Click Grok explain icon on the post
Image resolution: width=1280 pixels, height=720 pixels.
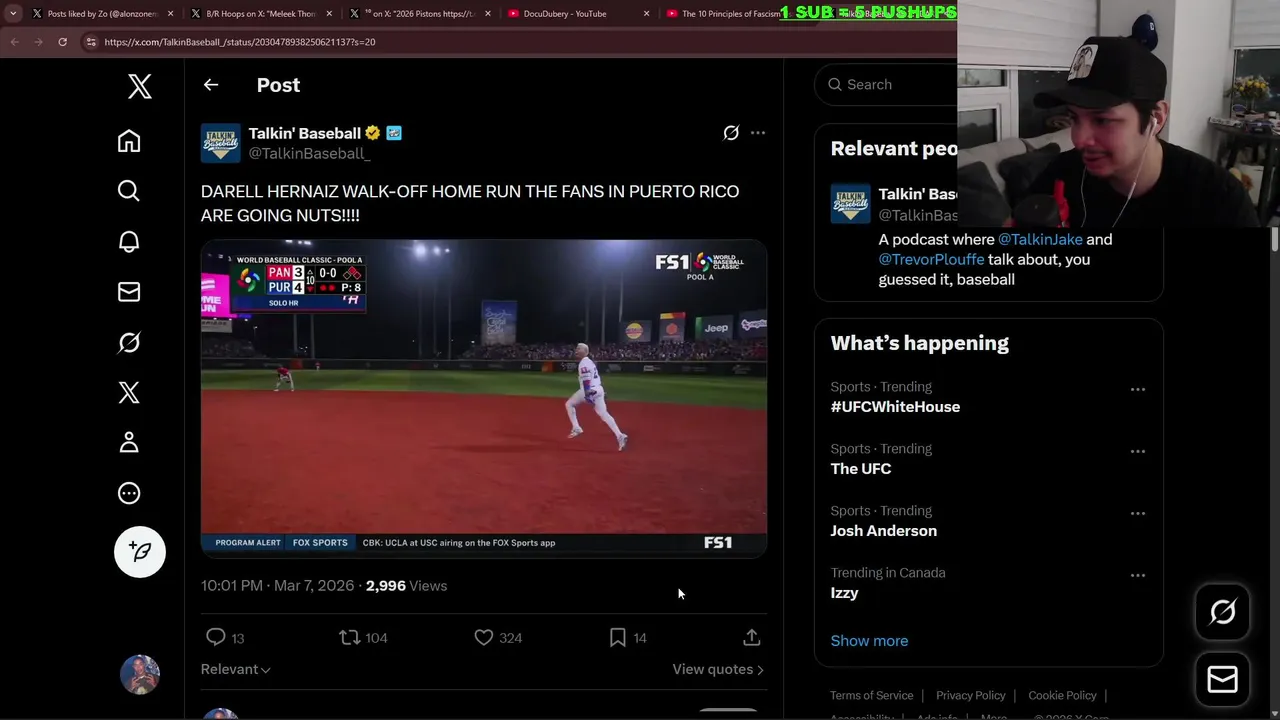pos(731,133)
